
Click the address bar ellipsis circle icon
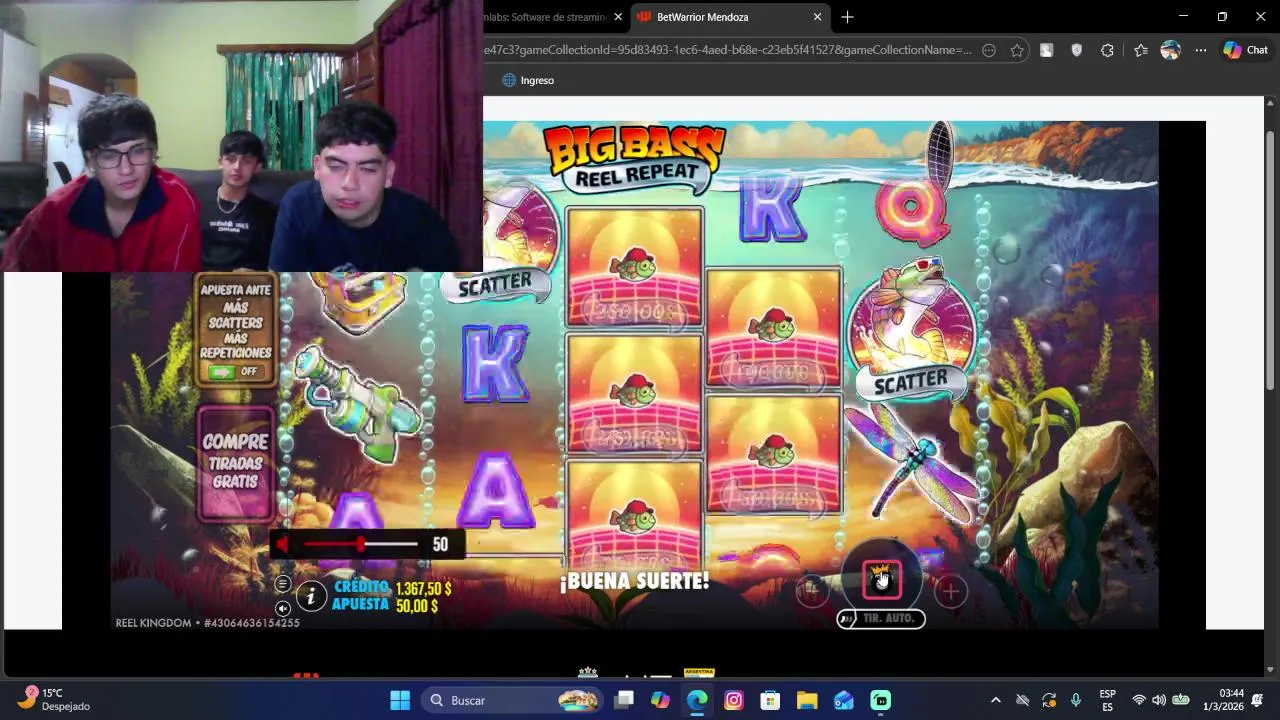tap(989, 50)
